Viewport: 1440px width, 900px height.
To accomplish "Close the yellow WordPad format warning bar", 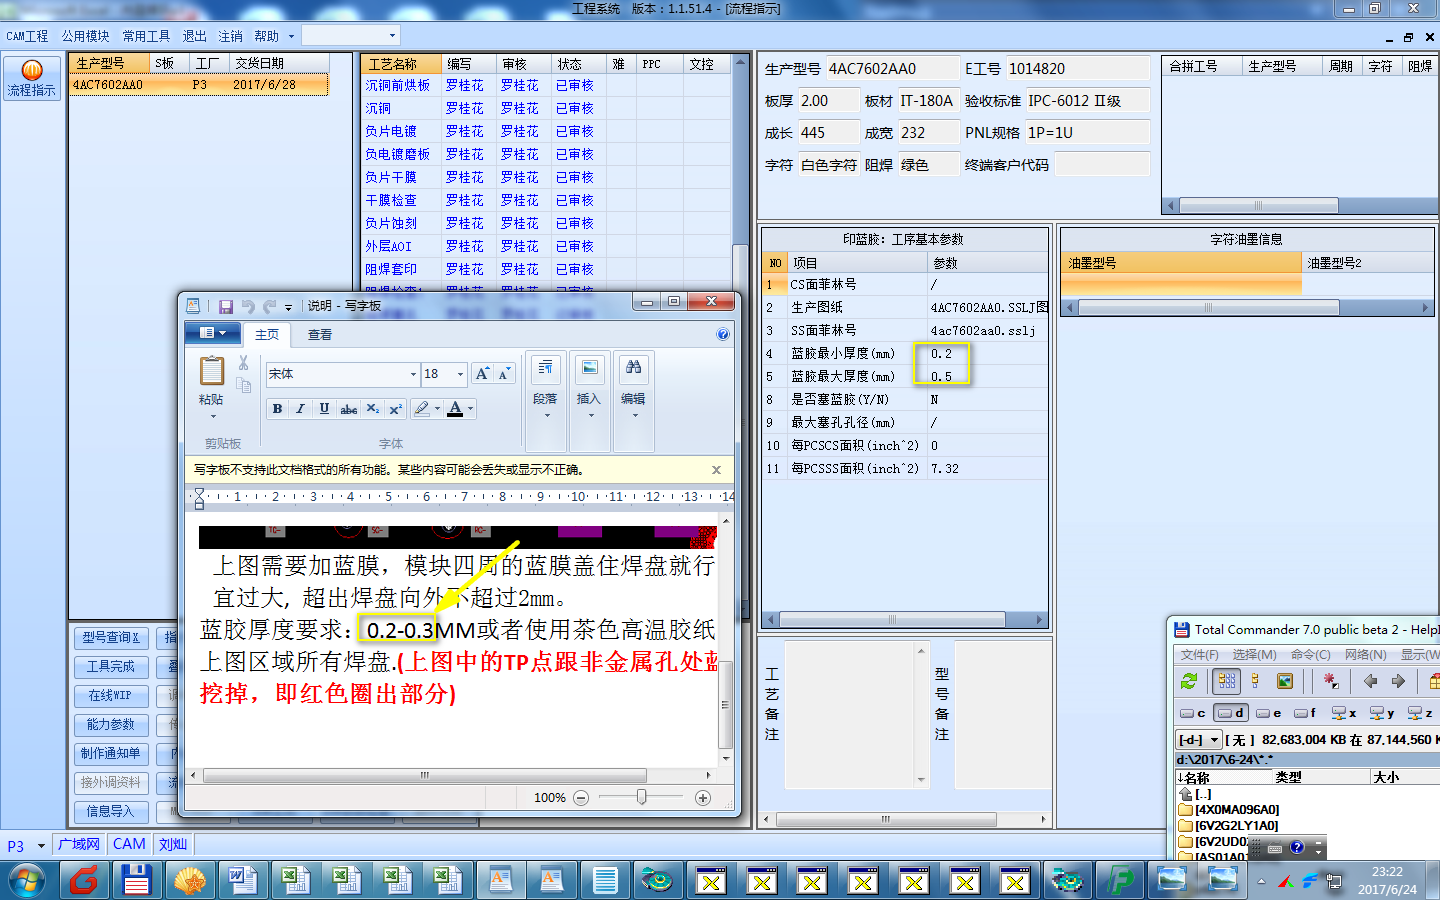I will (716, 469).
